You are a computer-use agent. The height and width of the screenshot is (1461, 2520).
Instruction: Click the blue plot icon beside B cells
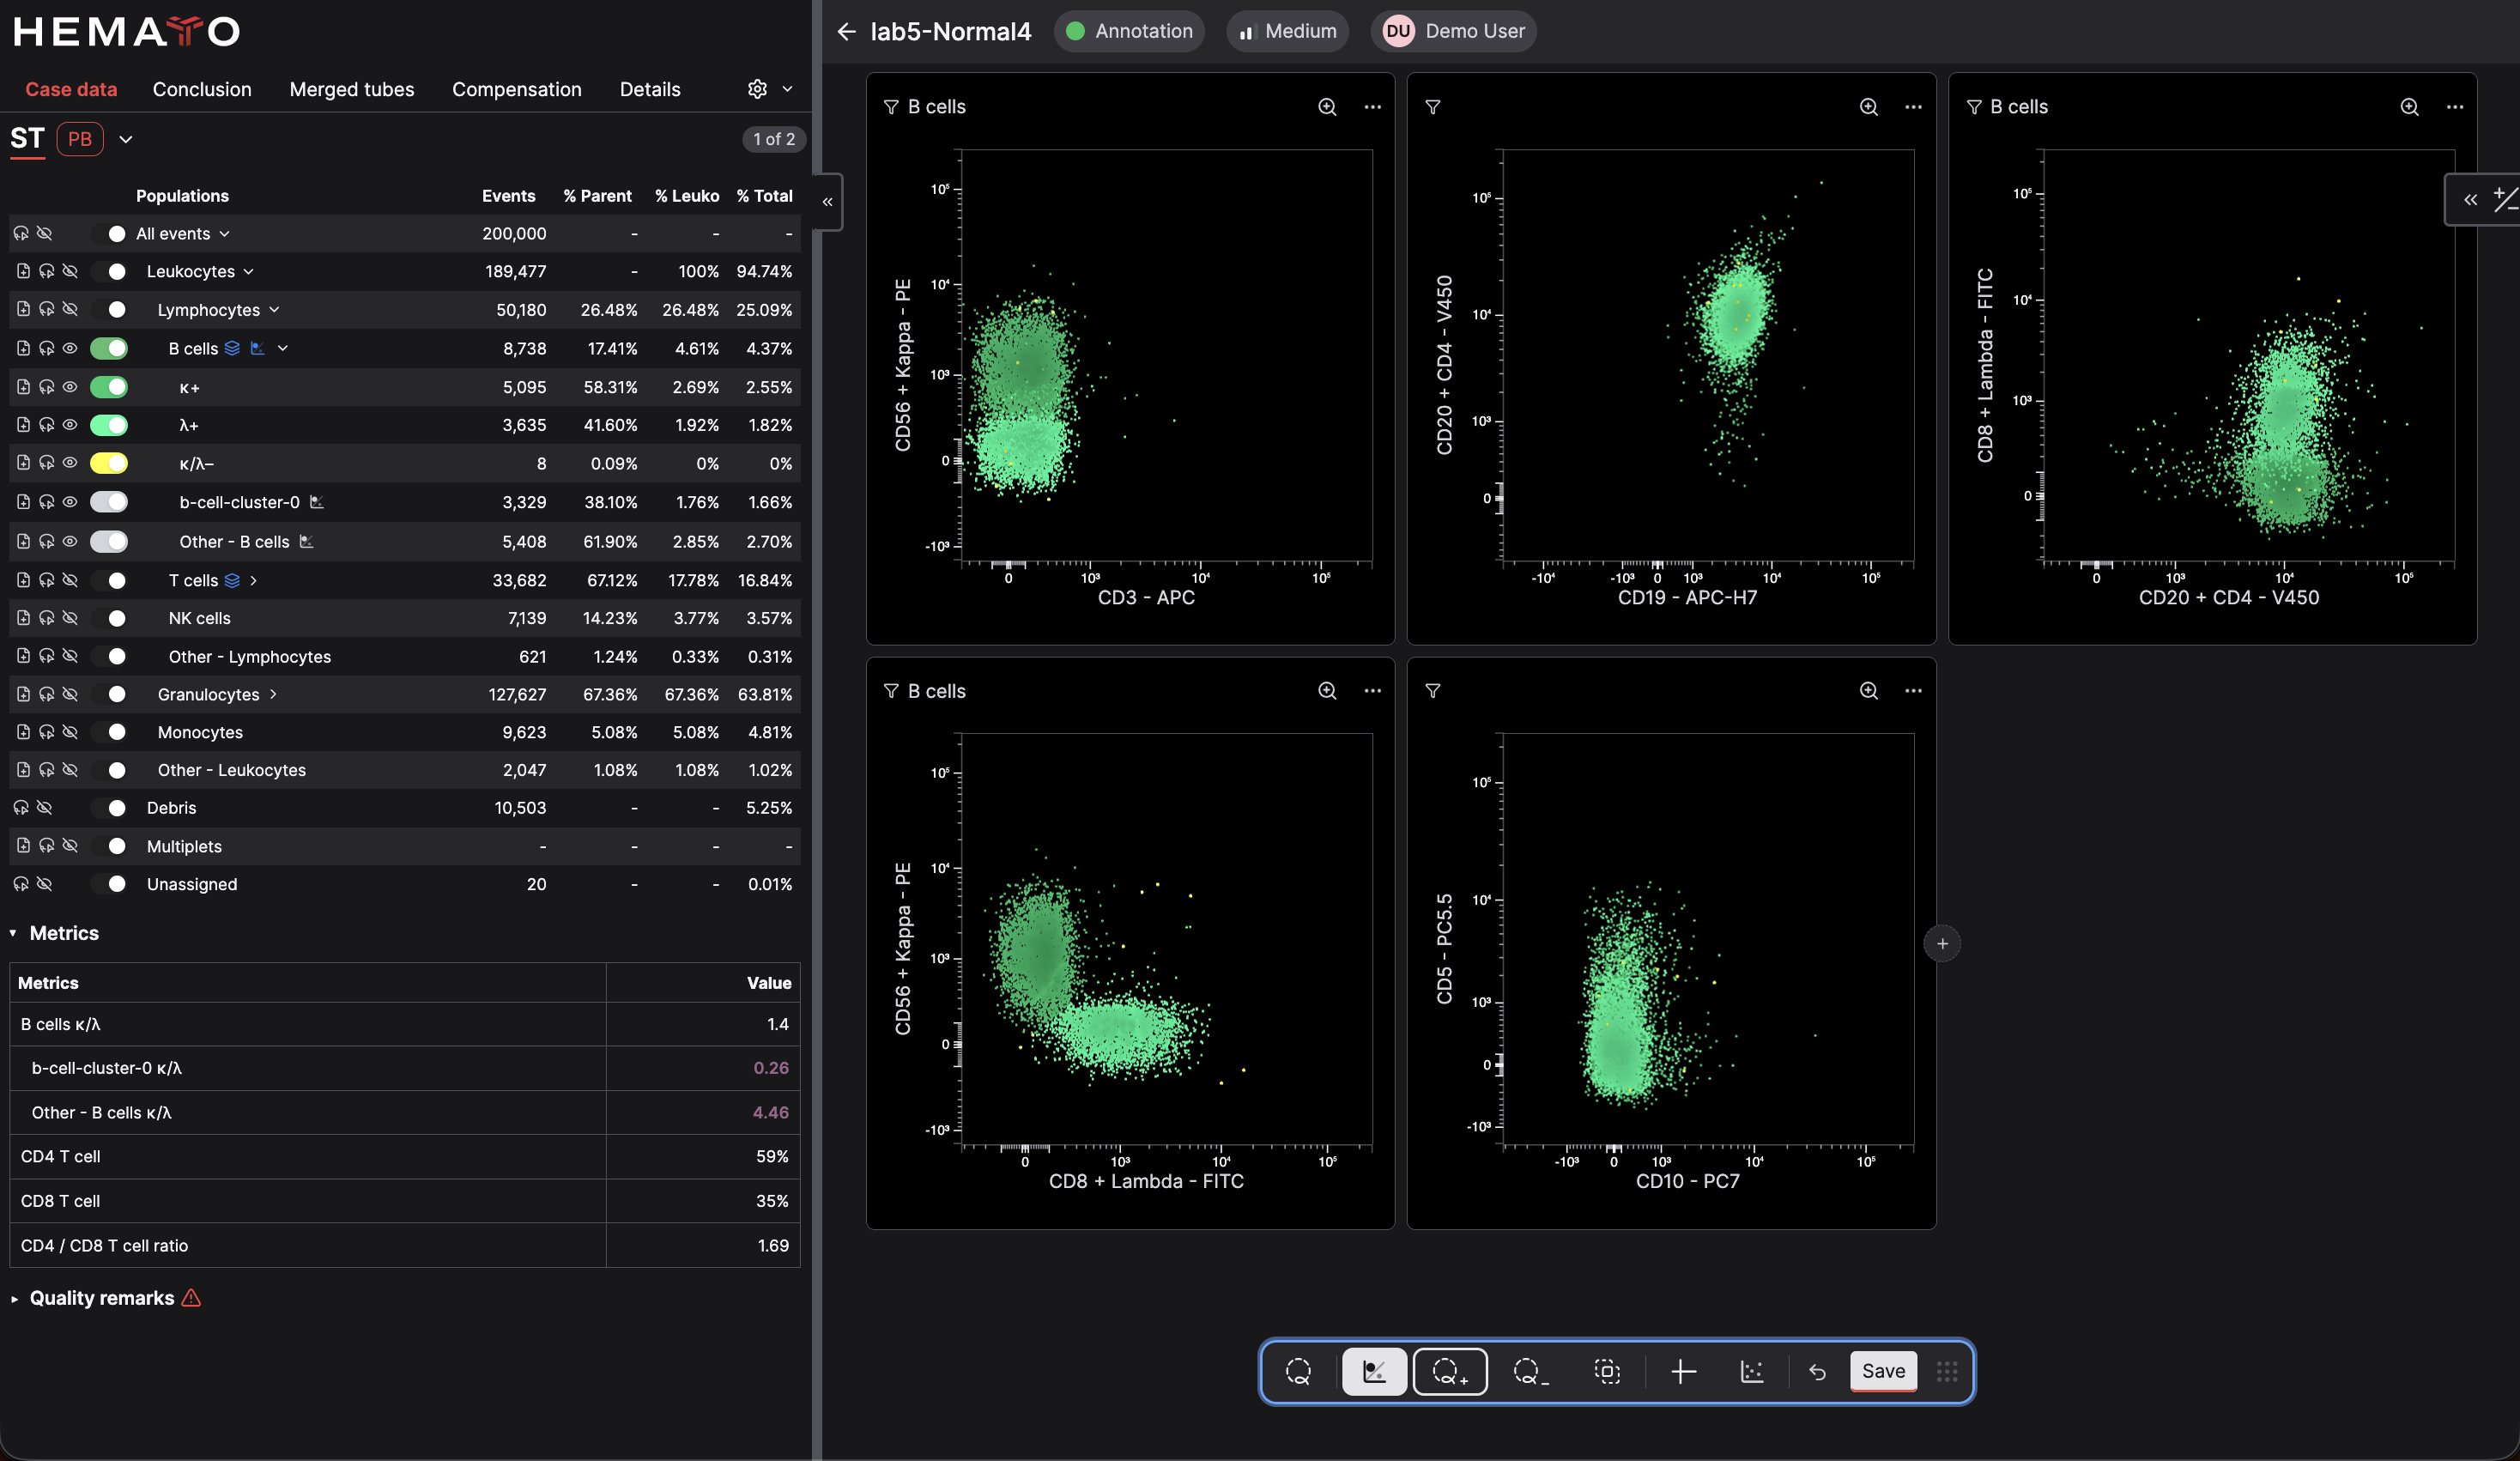point(257,348)
